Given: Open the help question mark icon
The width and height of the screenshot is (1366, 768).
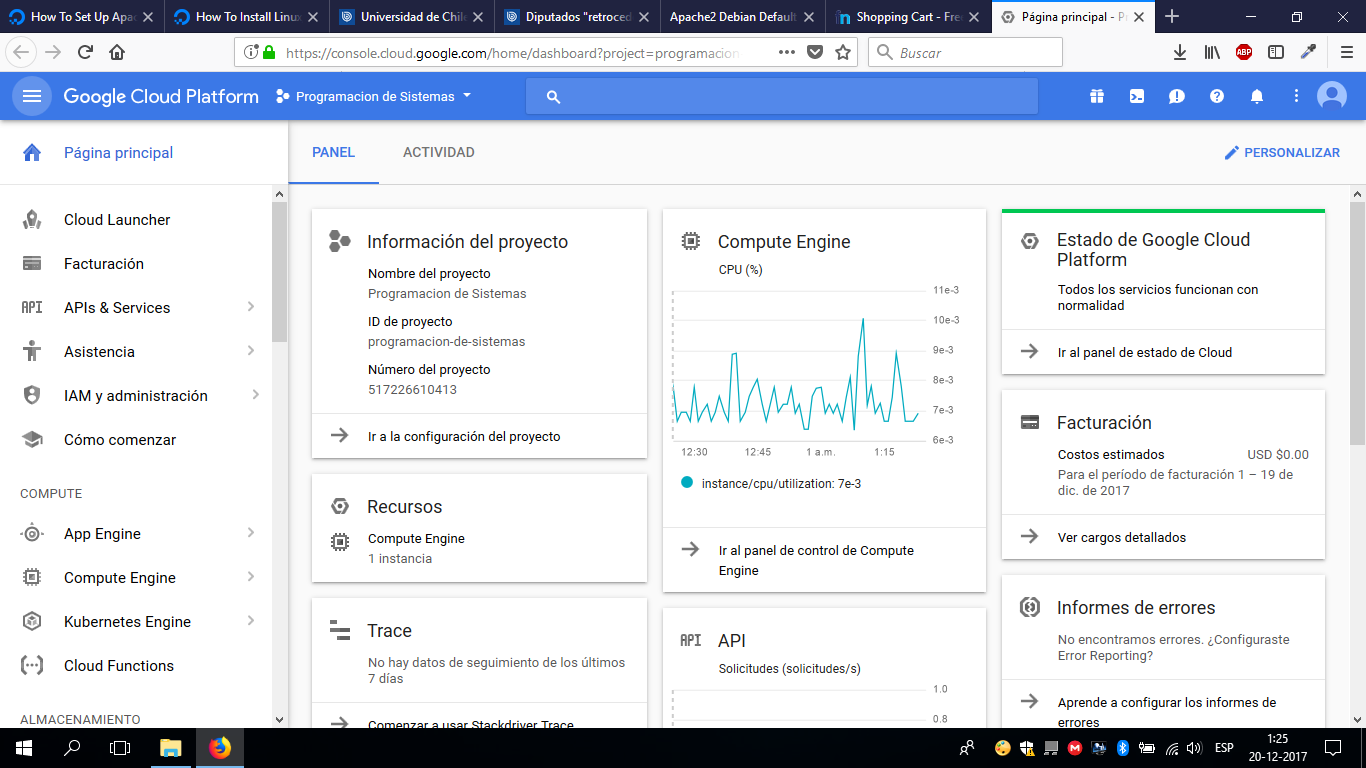Looking at the screenshot, I should (x=1217, y=96).
